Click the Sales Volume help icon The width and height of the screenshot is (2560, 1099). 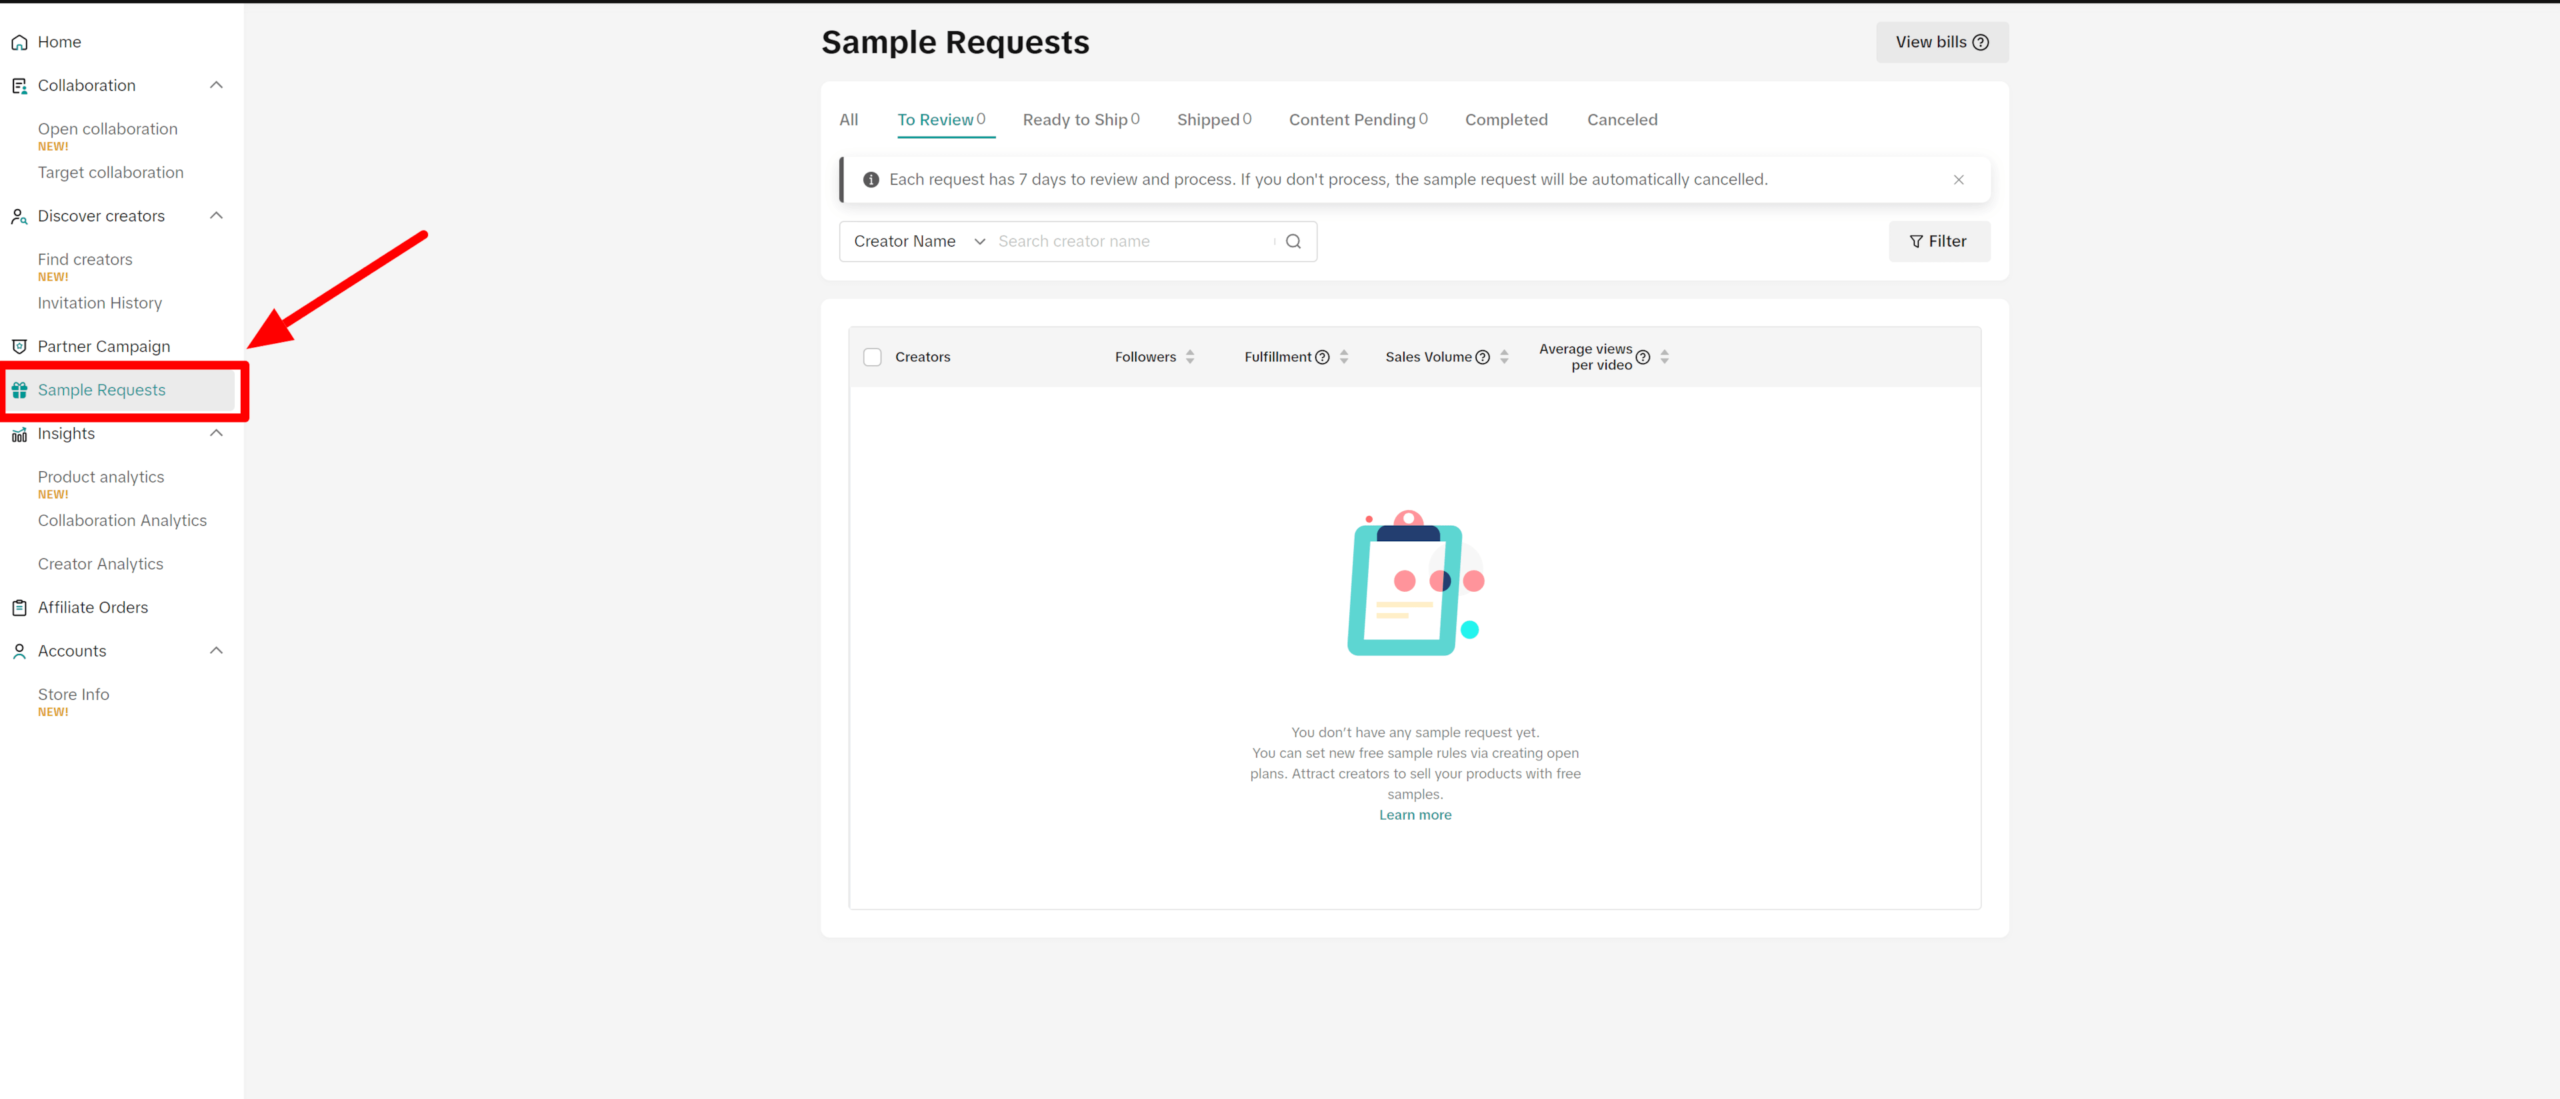(x=1483, y=357)
